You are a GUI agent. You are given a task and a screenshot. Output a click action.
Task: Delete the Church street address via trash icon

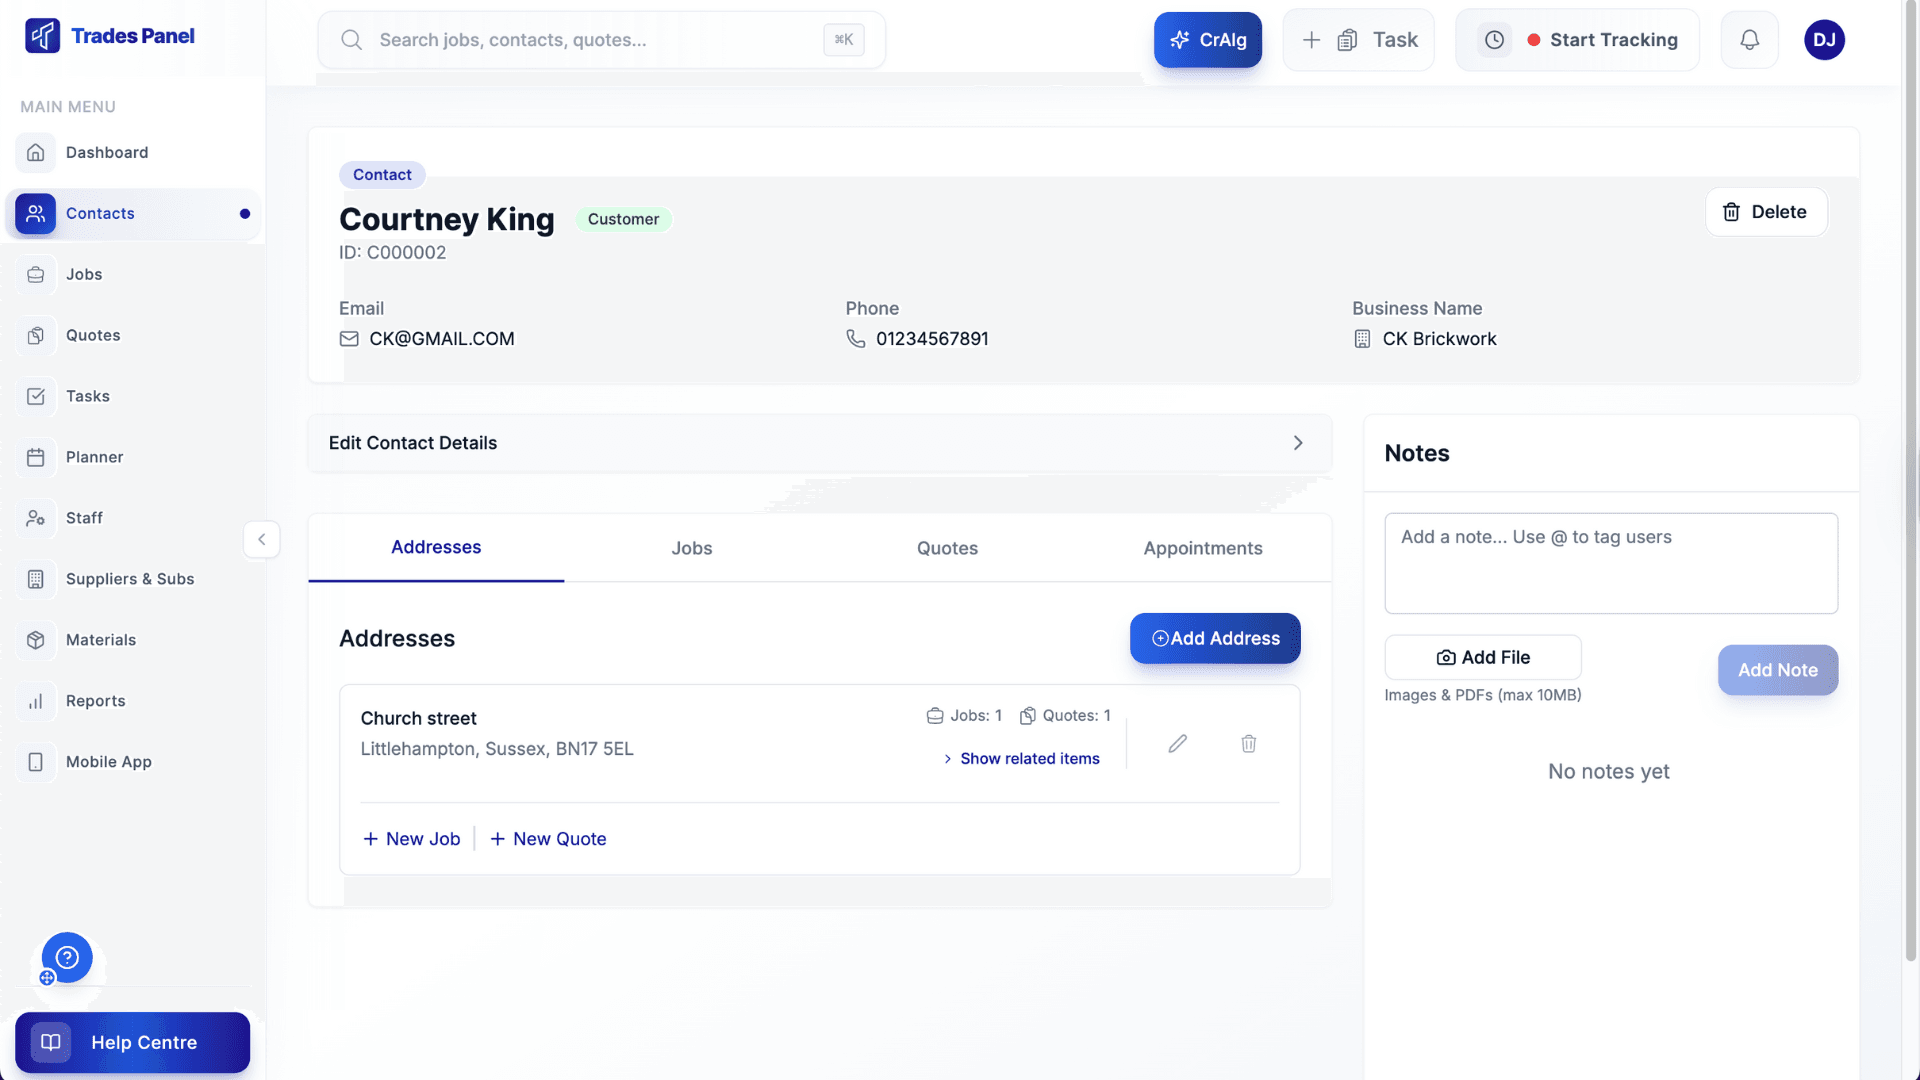(1248, 743)
